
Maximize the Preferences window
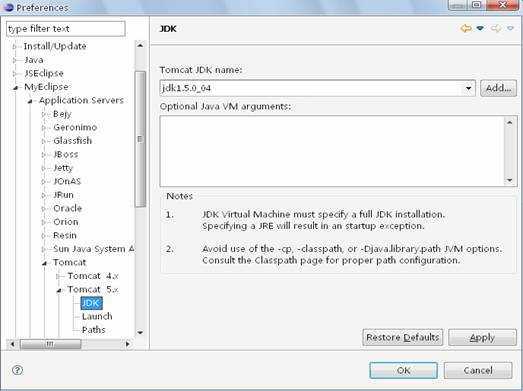(x=477, y=5)
